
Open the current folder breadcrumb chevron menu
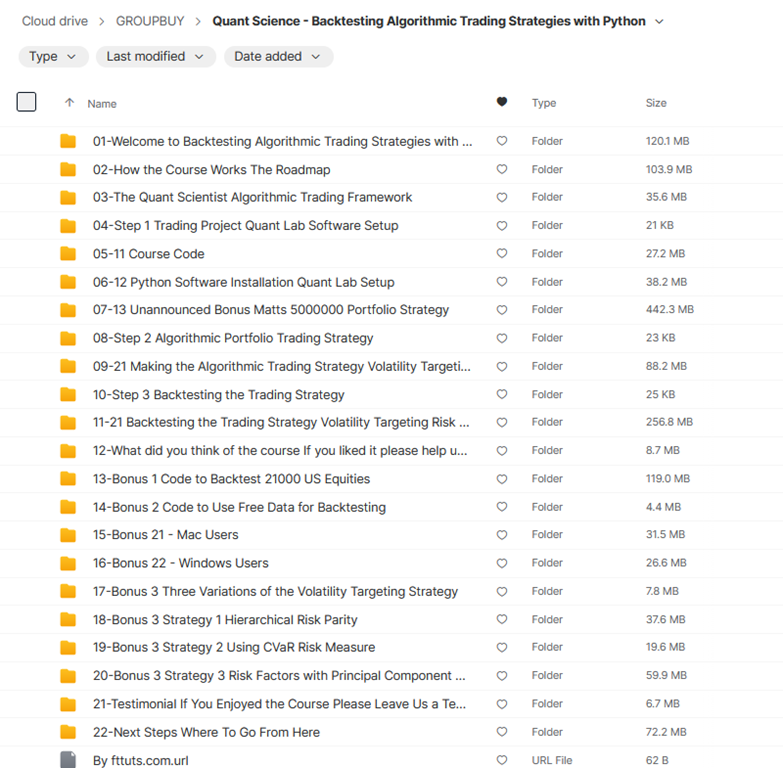[x=659, y=21]
